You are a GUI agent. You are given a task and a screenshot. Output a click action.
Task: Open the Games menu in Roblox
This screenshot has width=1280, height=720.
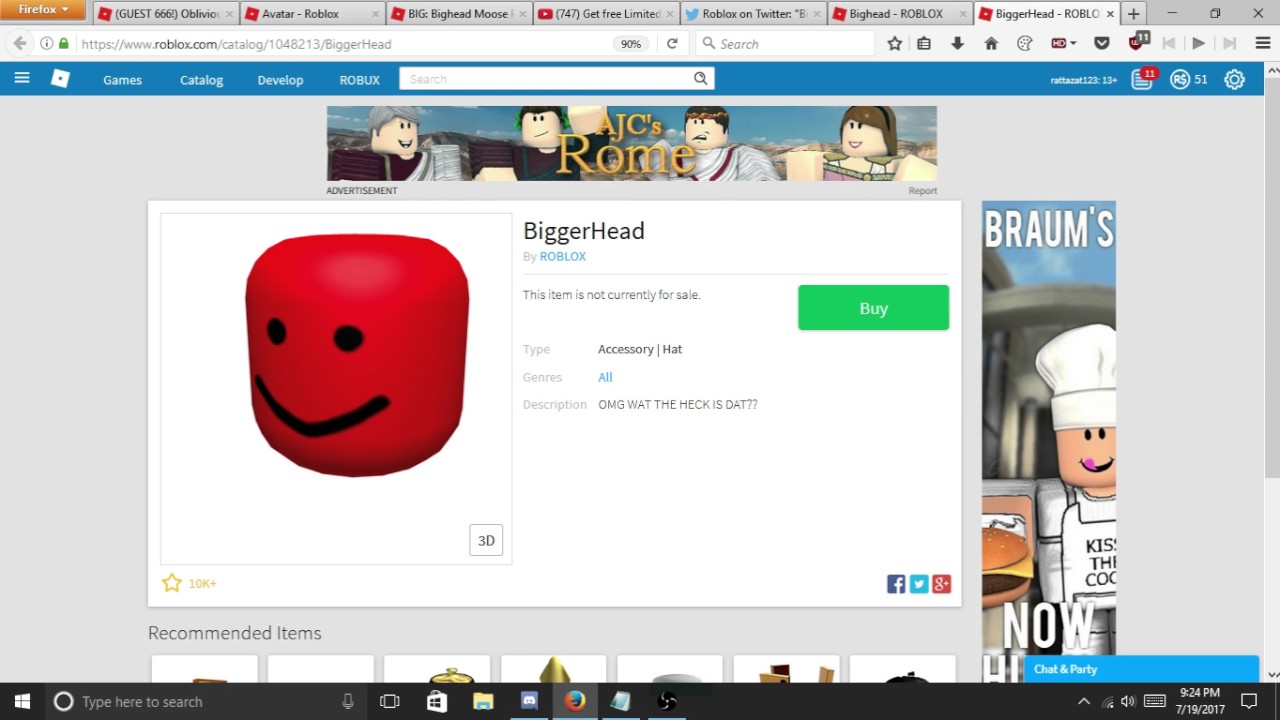(x=123, y=80)
